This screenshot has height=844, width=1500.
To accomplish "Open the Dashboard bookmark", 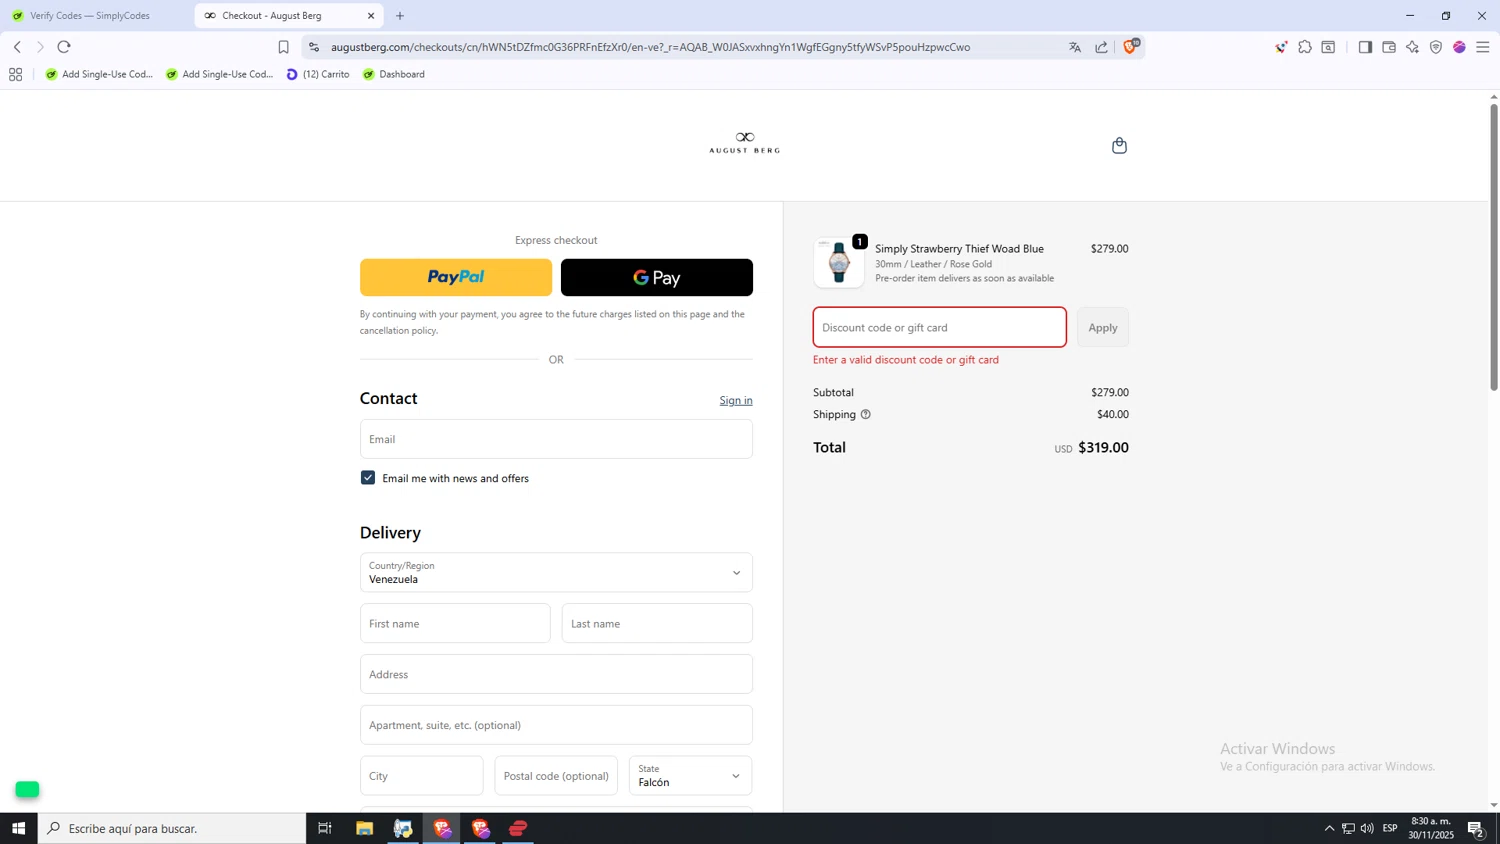I will pos(394,74).
